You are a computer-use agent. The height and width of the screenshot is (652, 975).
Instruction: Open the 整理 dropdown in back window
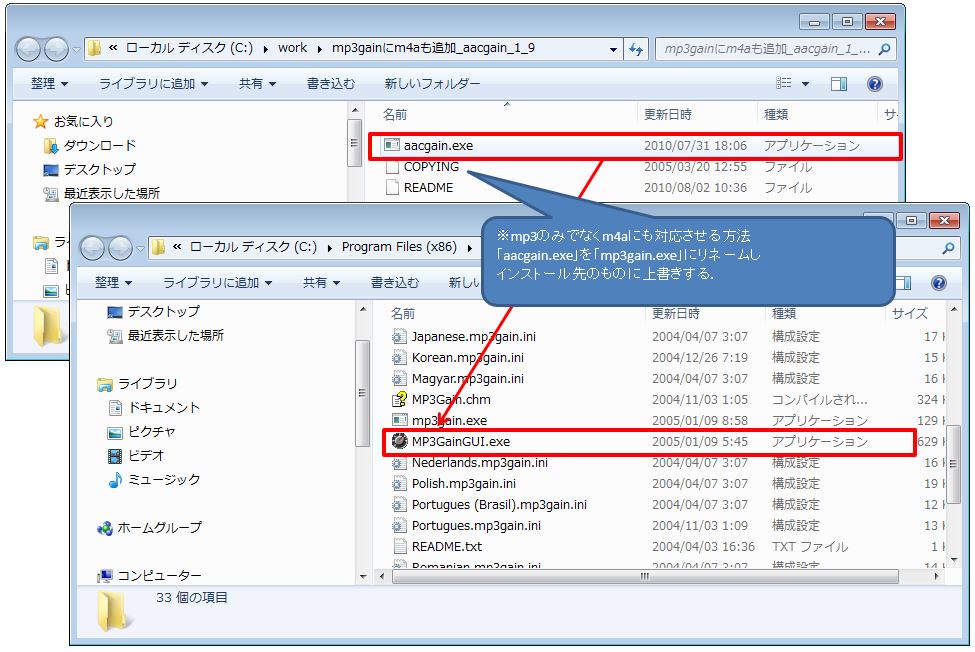coord(49,84)
